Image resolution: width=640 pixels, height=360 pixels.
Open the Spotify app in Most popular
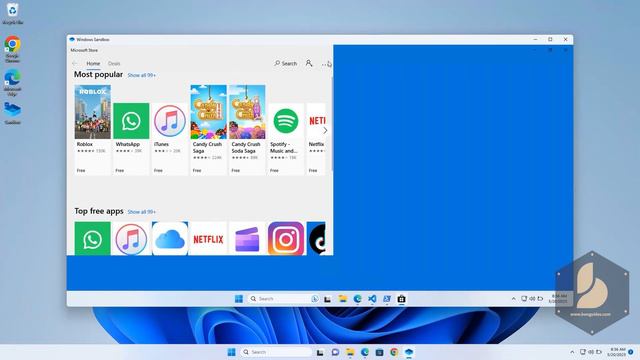point(286,139)
